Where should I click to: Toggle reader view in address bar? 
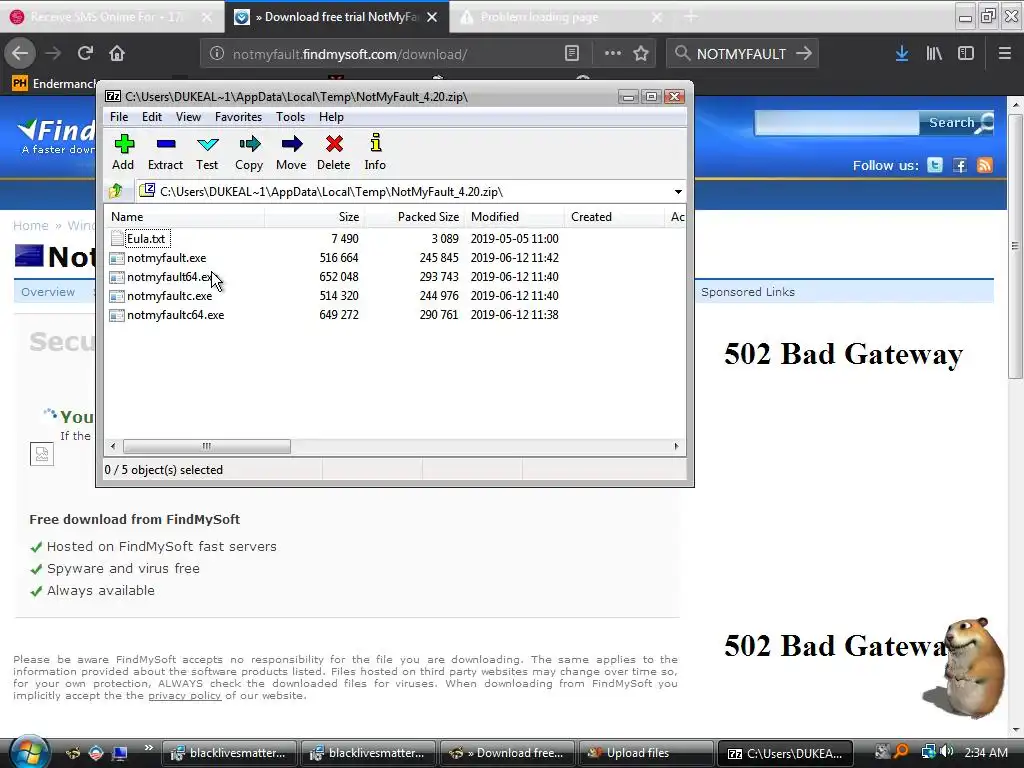pos(571,54)
